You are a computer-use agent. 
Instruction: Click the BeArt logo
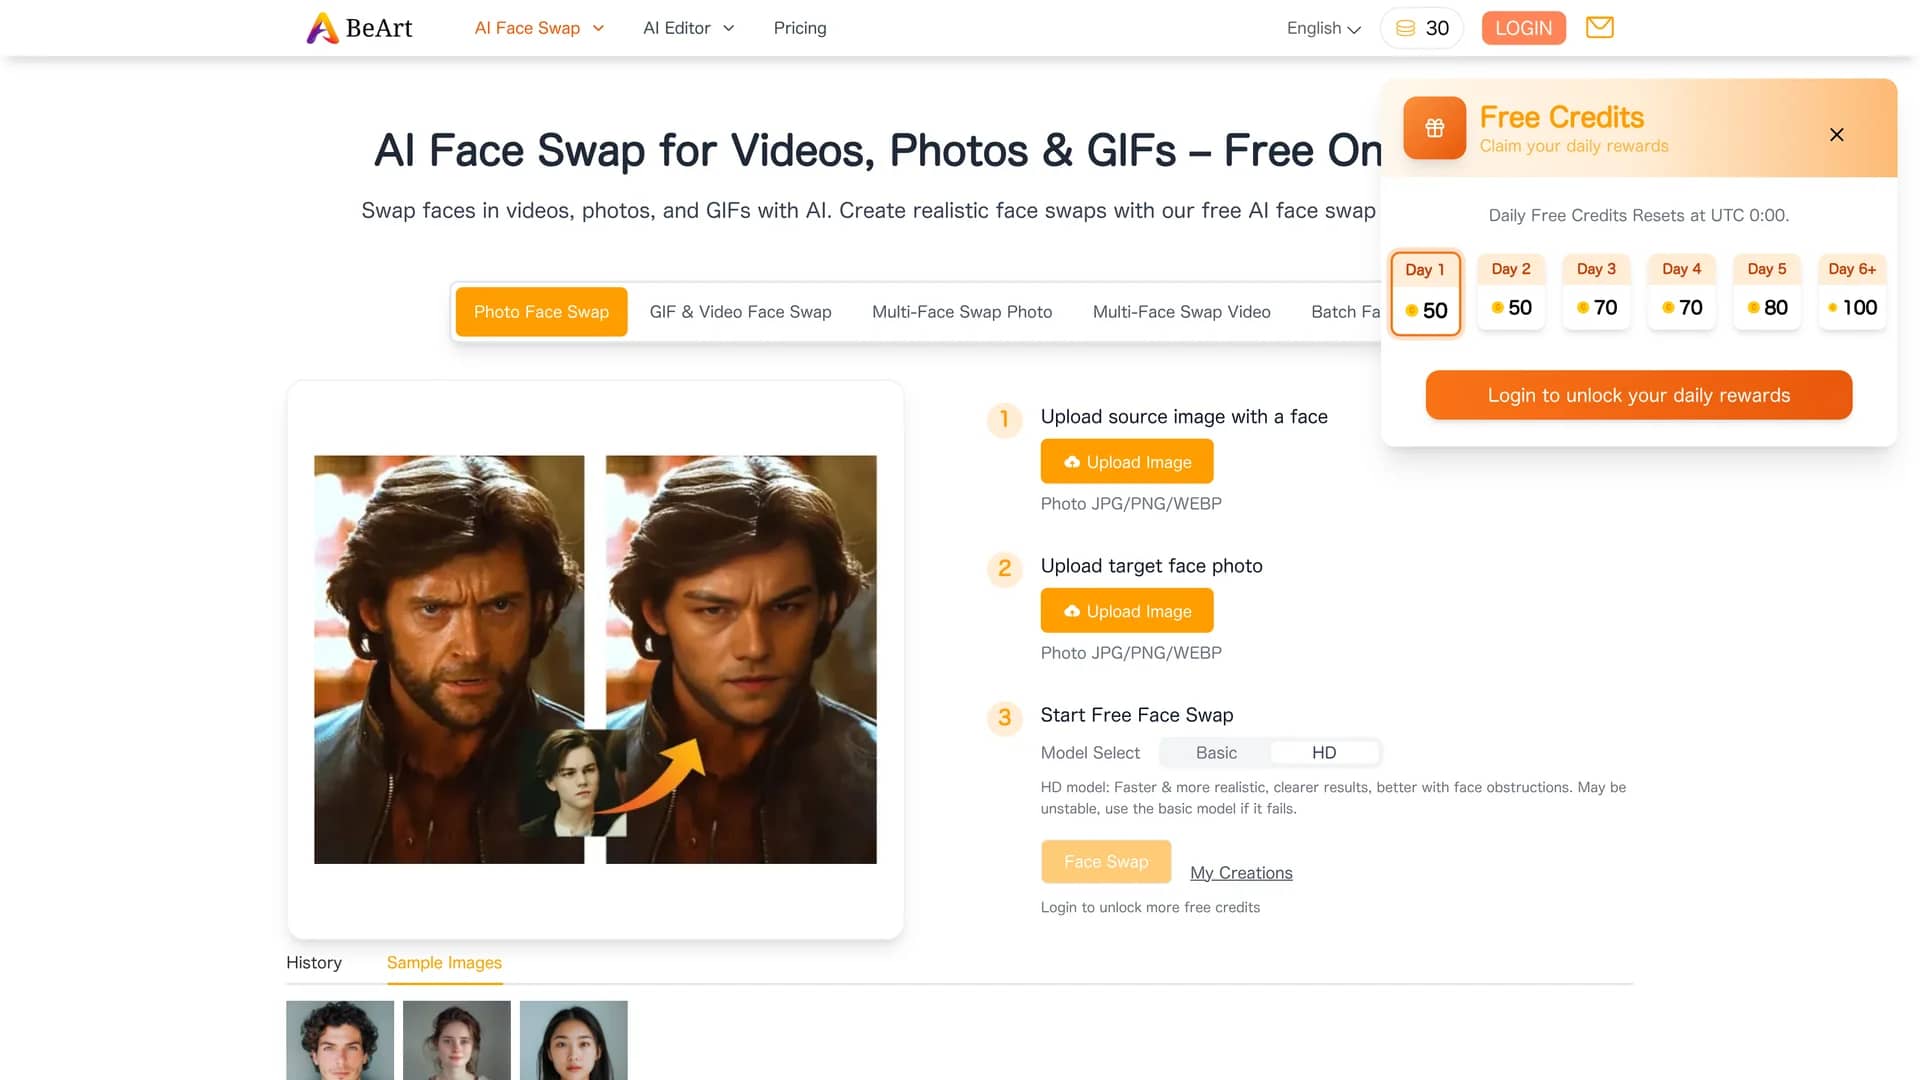[359, 28]
